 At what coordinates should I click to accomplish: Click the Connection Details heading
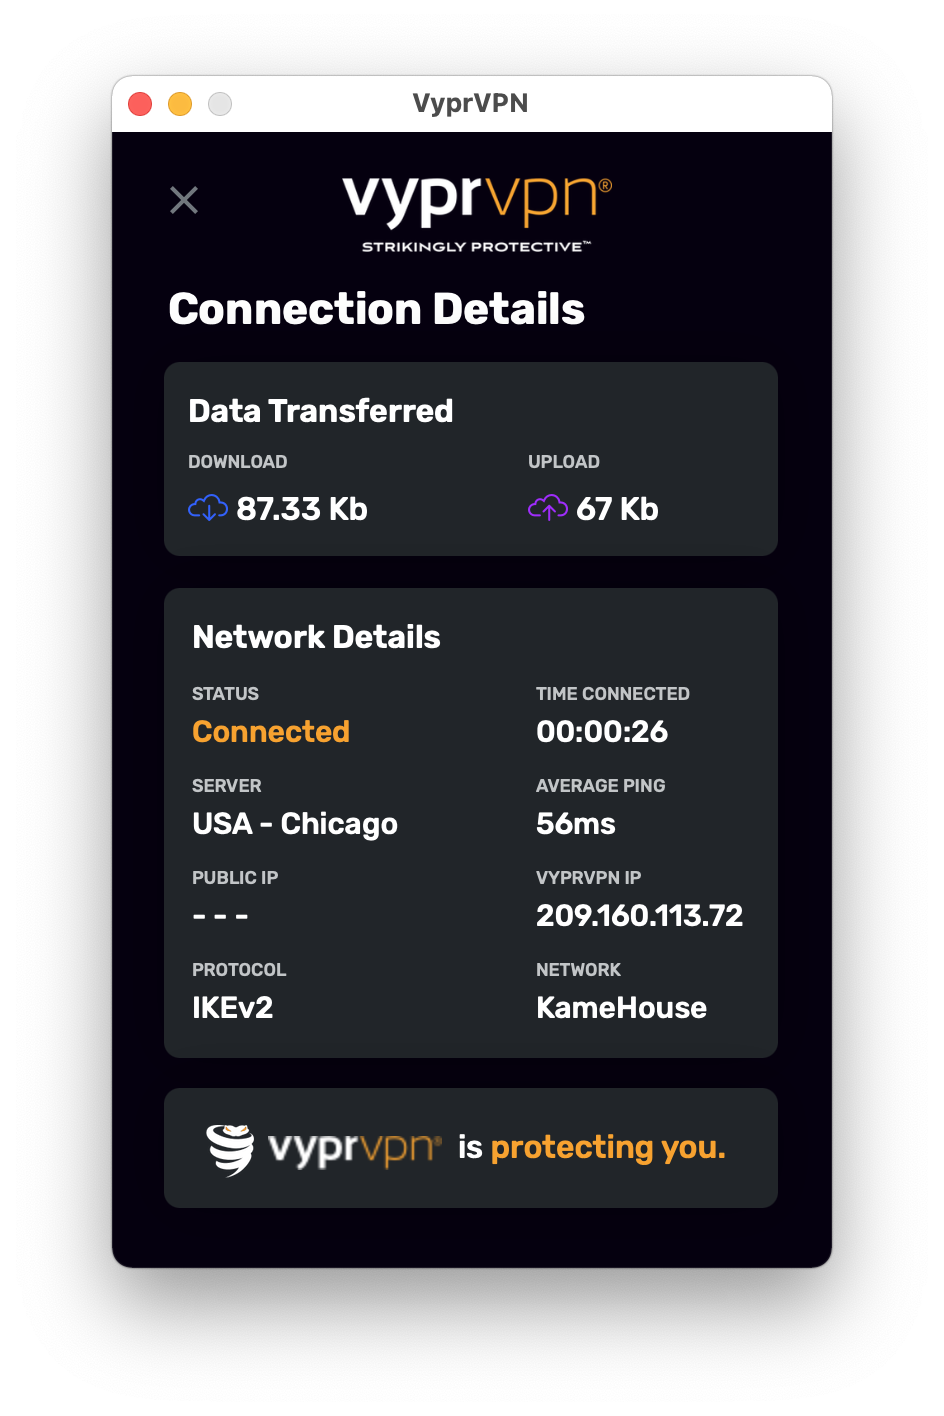[377, 309]
